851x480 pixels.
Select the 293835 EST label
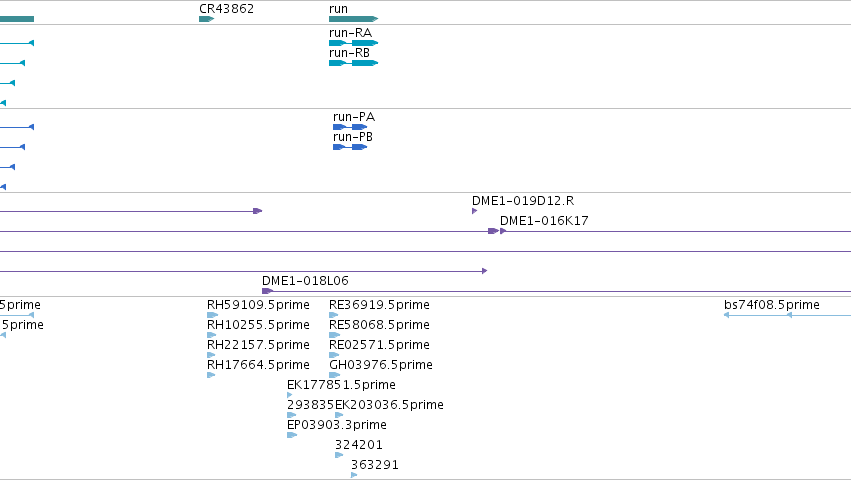[310, 405]
